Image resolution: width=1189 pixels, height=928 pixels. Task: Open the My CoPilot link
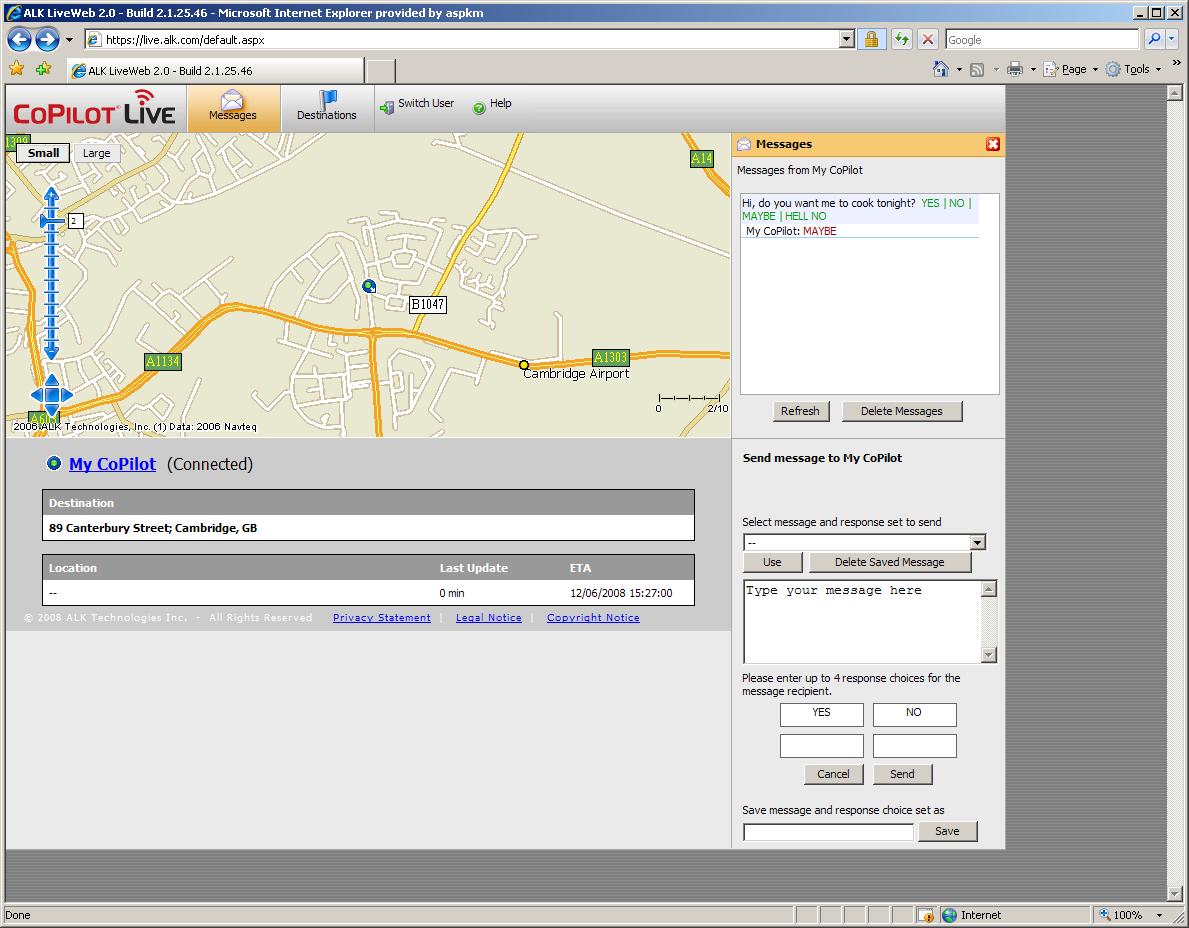pyautogui.click(x=112, y=464)
